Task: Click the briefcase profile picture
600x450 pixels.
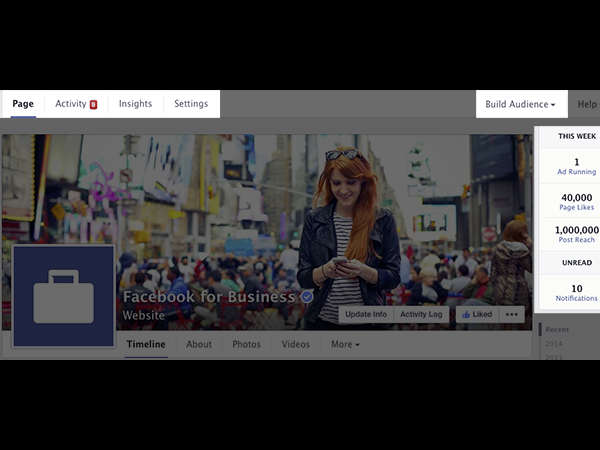Action: pos(64,296)
